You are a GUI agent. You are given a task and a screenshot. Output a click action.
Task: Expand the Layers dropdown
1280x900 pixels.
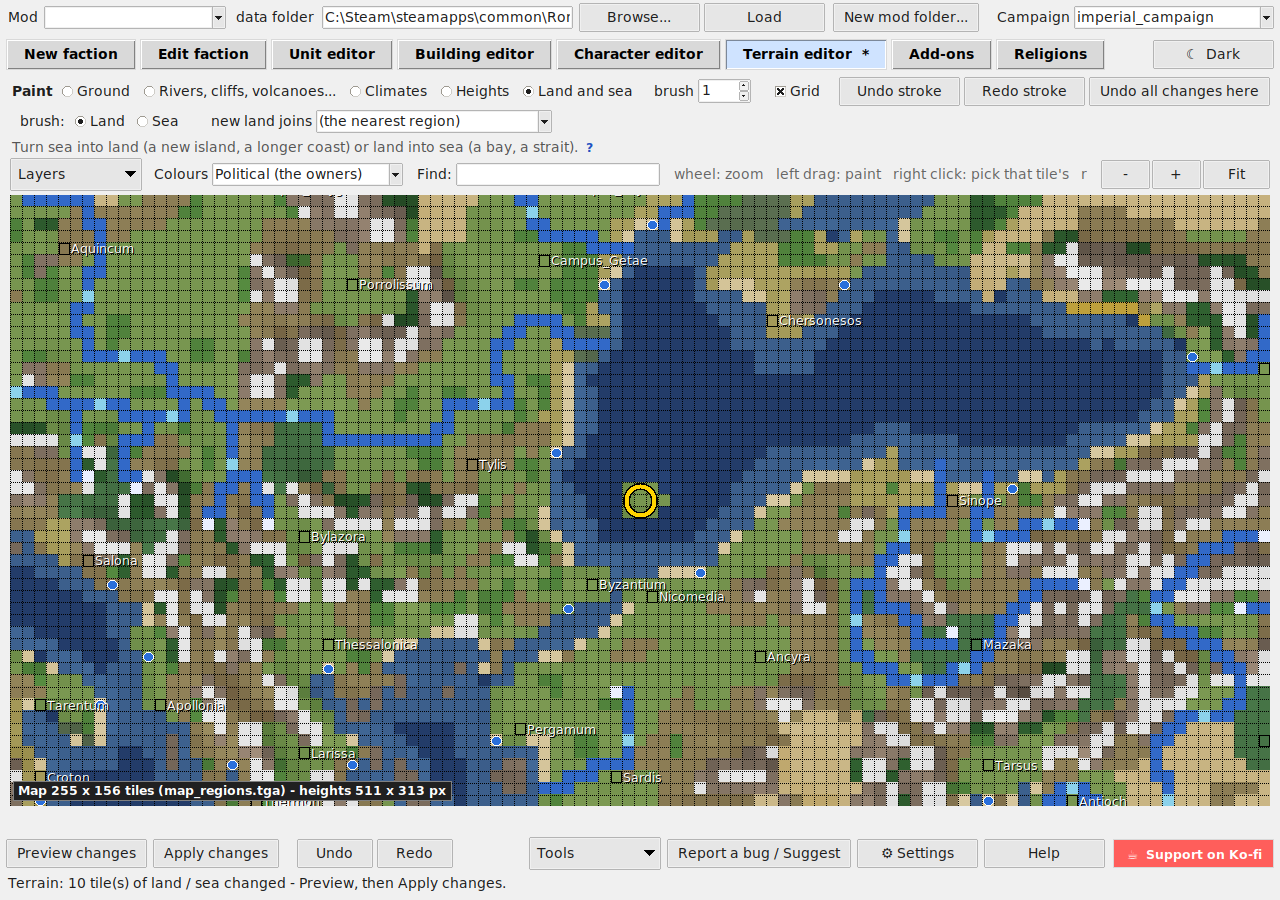[x=76, y=174]
